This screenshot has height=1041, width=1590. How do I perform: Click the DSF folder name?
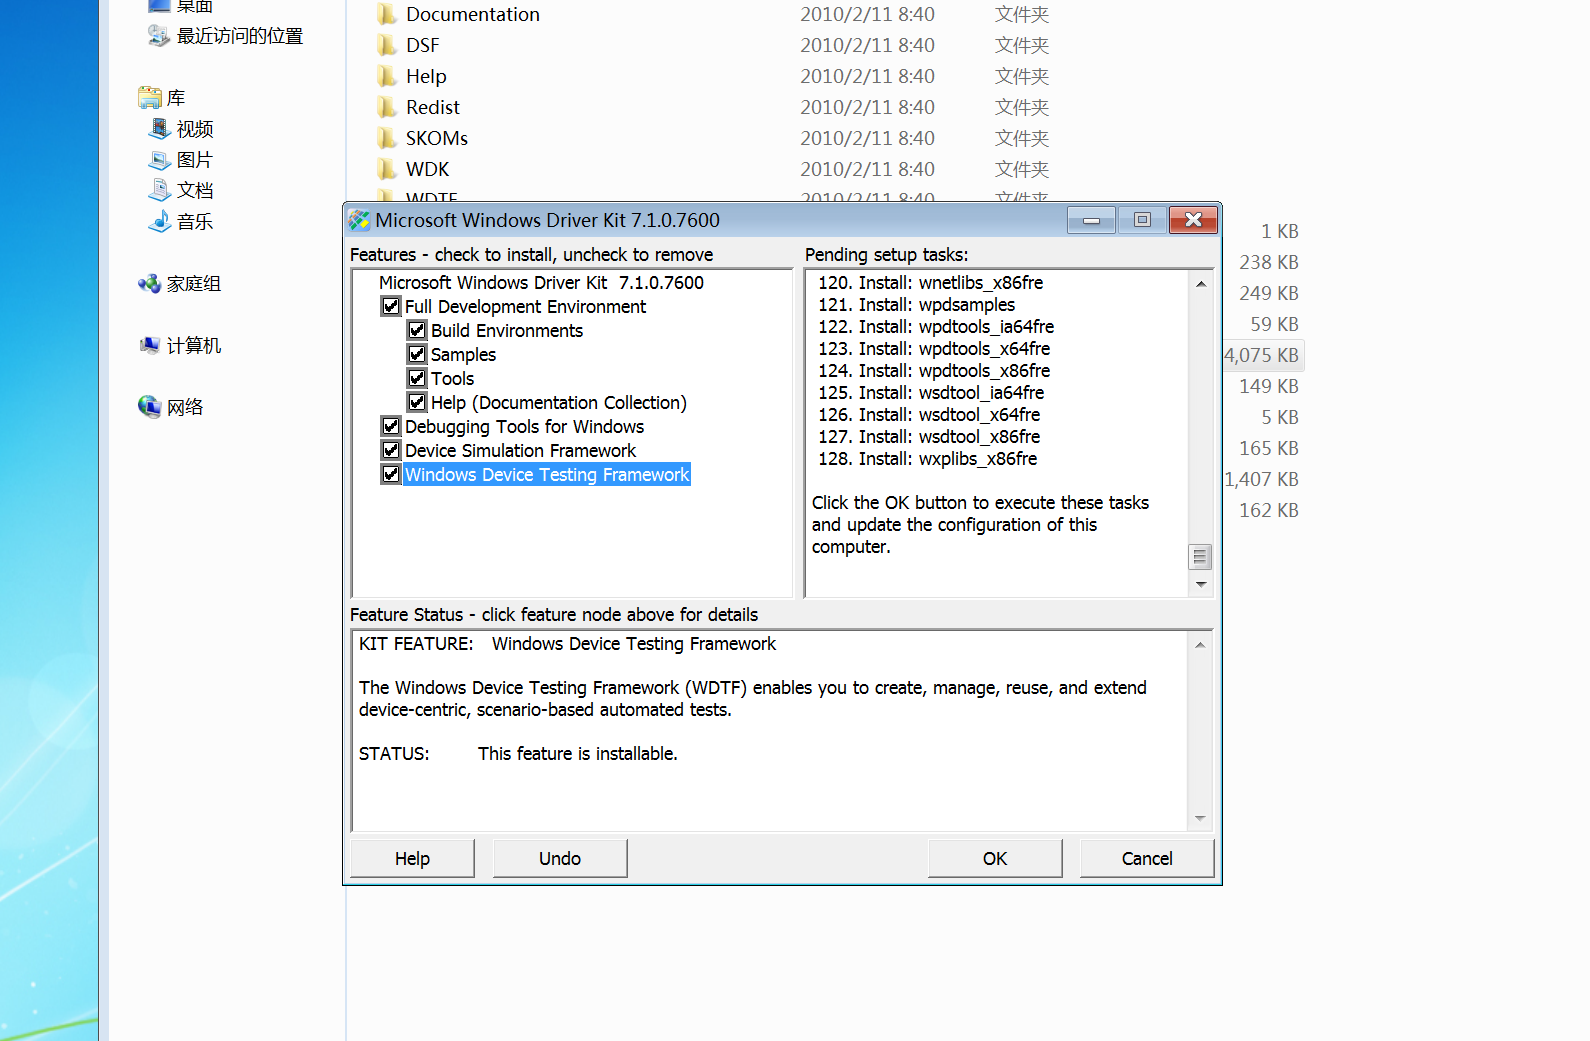coord(423,45)
